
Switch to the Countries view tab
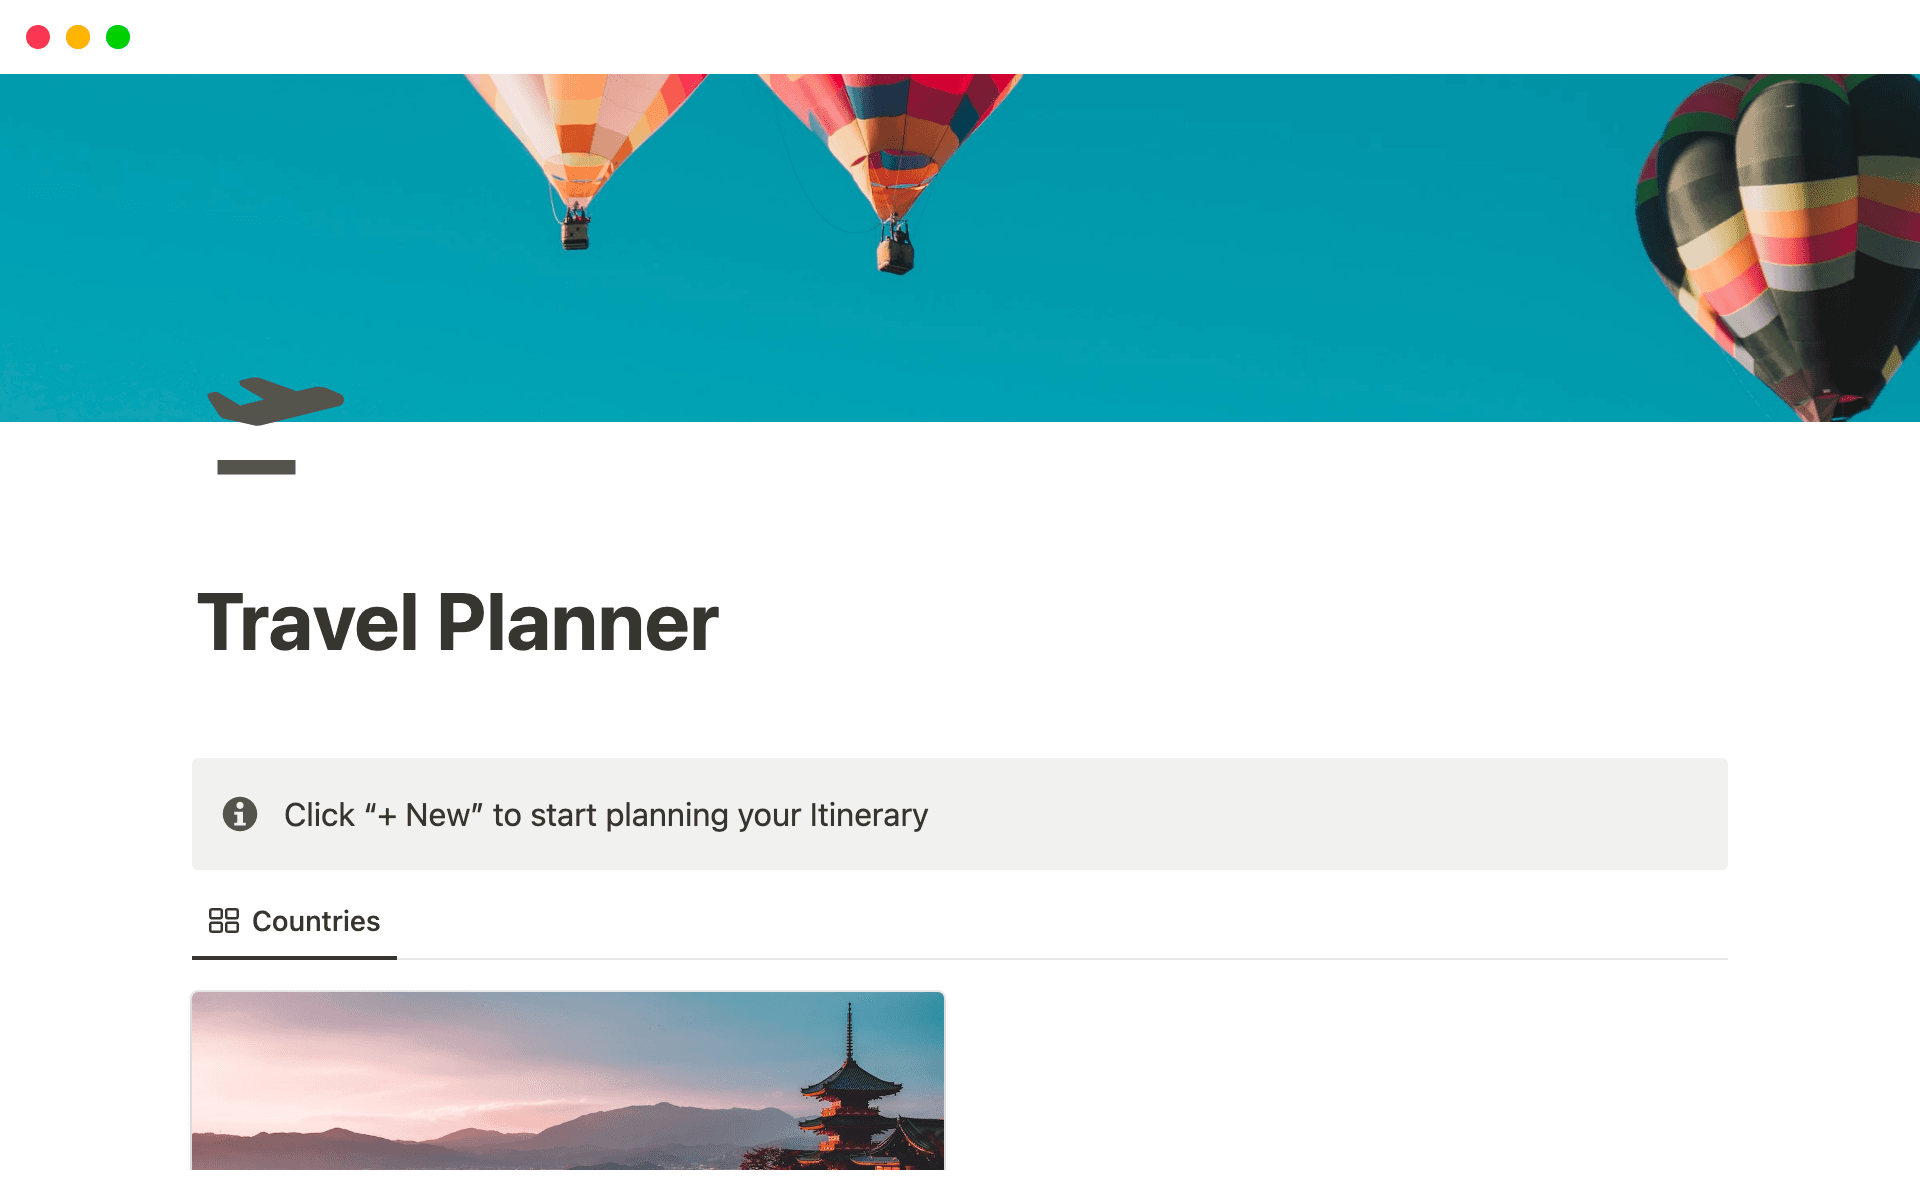click(x=293, y=921)
